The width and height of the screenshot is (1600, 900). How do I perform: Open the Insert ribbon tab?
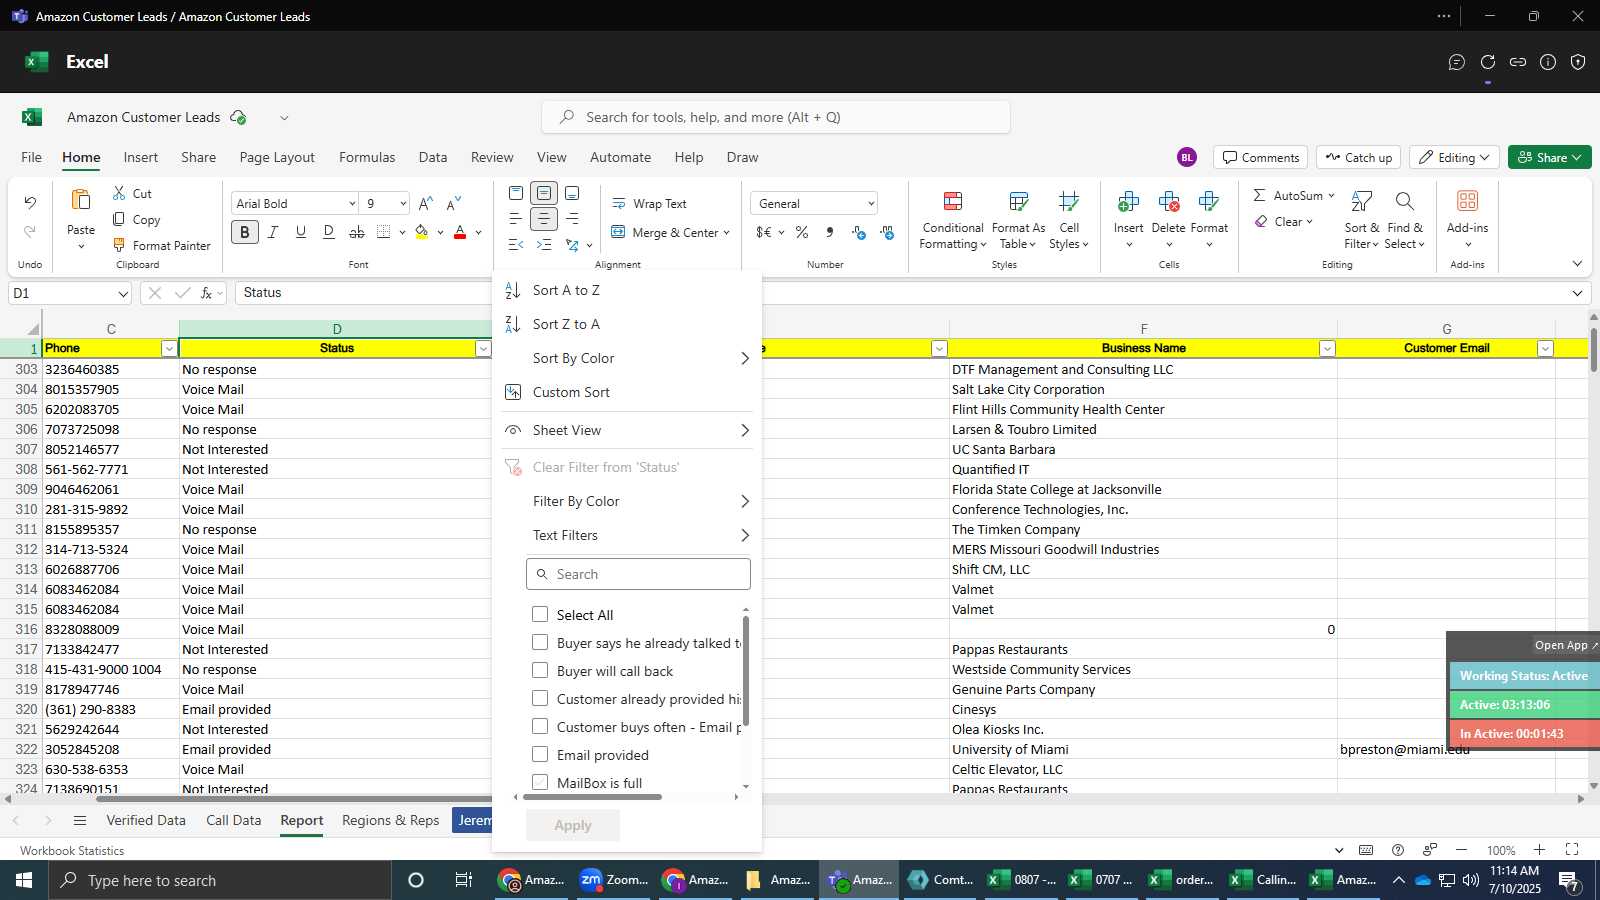pos(141,157)
